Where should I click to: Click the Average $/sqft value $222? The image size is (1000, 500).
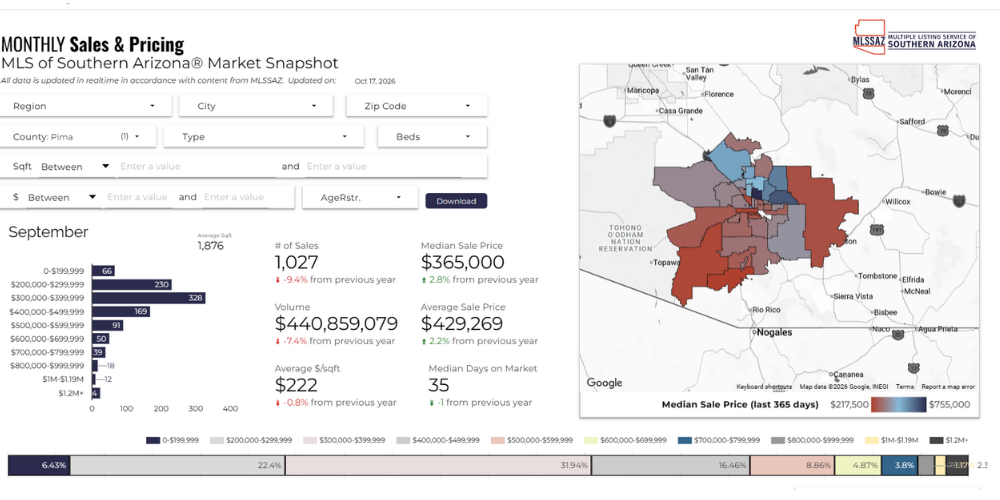296,385
